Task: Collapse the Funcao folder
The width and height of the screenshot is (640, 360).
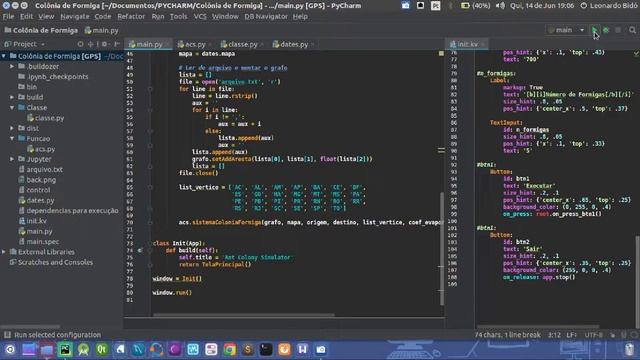Action: [x=12, y=138]
